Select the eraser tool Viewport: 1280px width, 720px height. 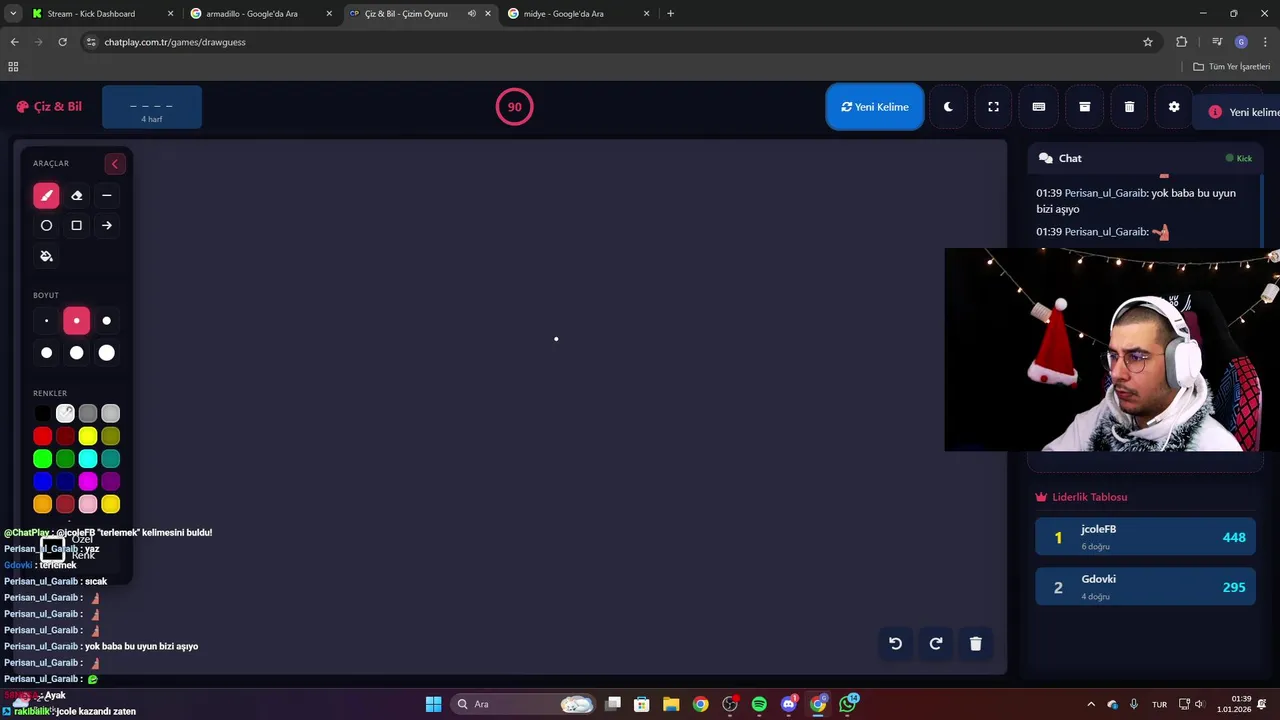[x=76, y=196]
